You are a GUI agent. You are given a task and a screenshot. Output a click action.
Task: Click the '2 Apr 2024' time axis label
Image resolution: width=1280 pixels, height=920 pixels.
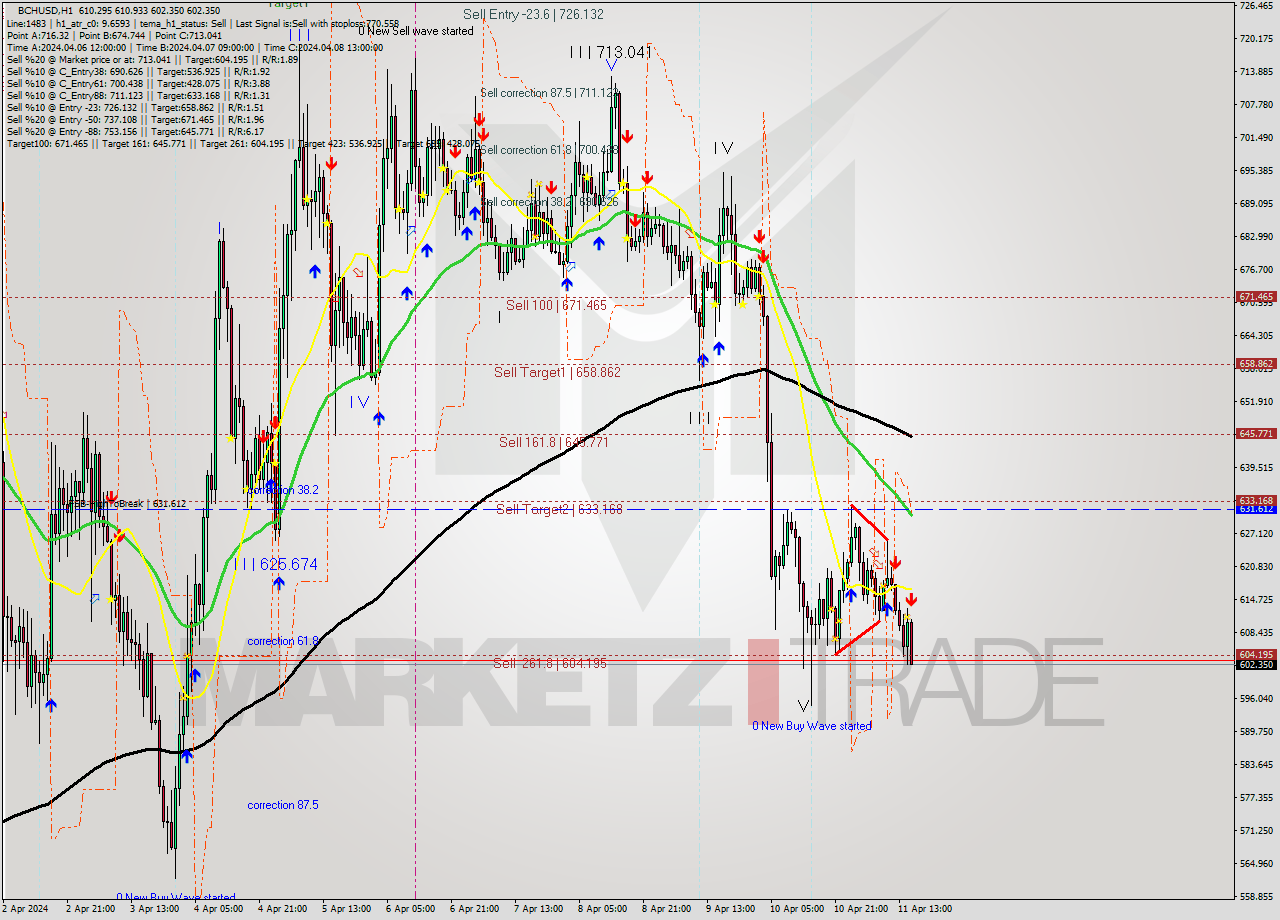click(27, 909)
